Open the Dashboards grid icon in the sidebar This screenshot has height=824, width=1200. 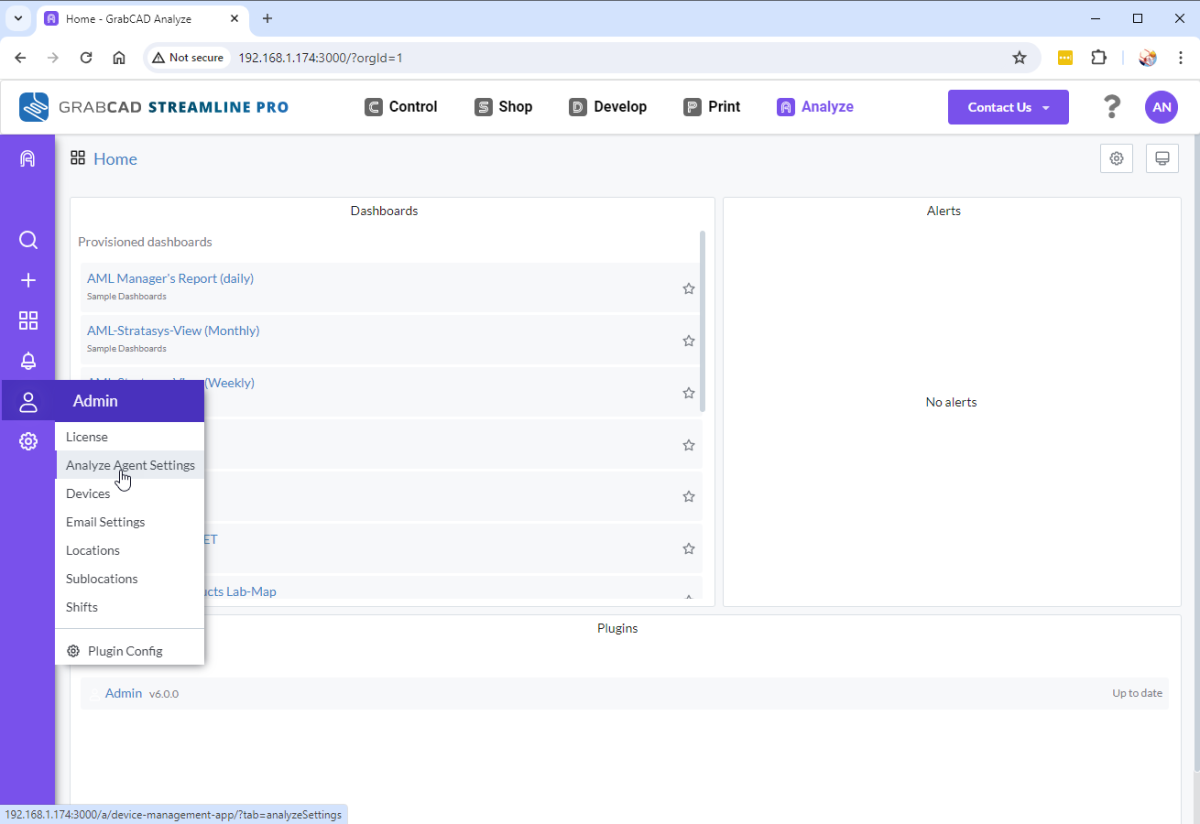(28, 320)
